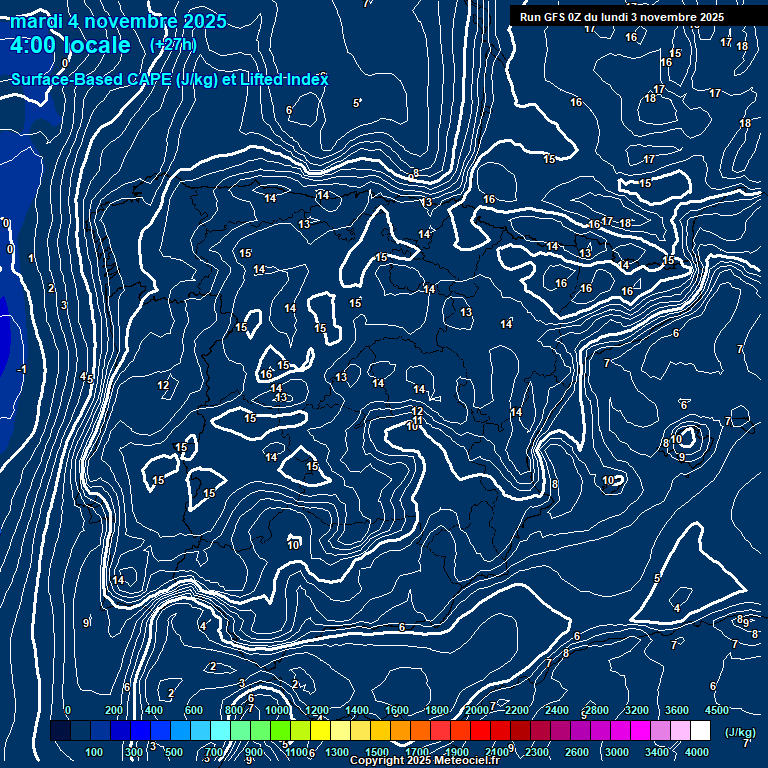The image size is (768, 768).
Task: Click the '-1' lifted index value on map
Action: pos(22,369)
